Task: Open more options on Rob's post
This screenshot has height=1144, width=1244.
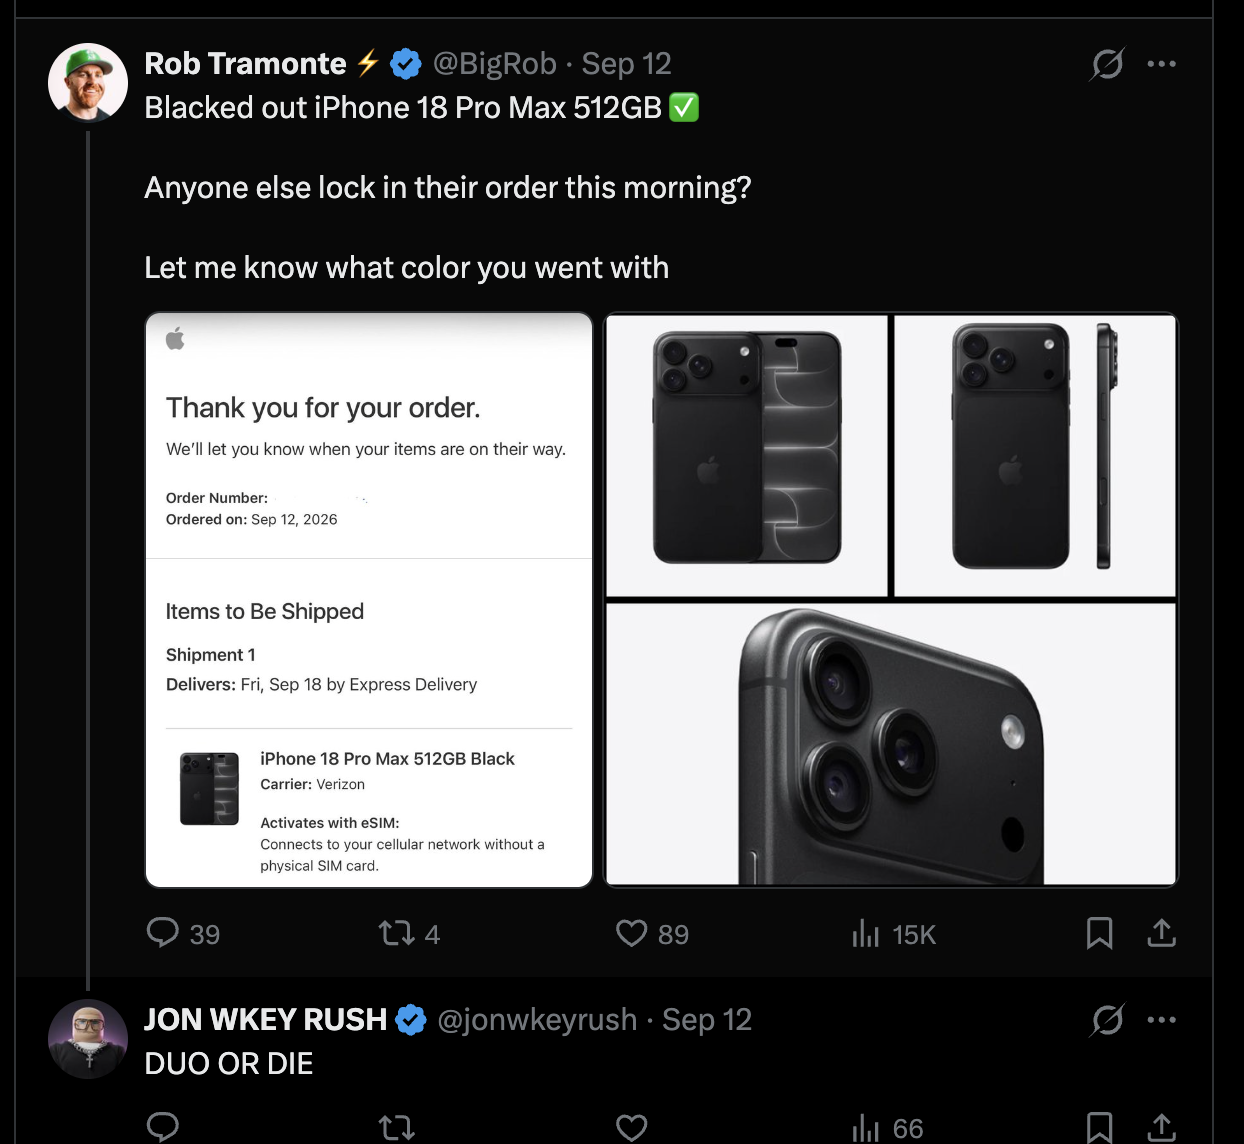Action: click(x=1162, y=64)
